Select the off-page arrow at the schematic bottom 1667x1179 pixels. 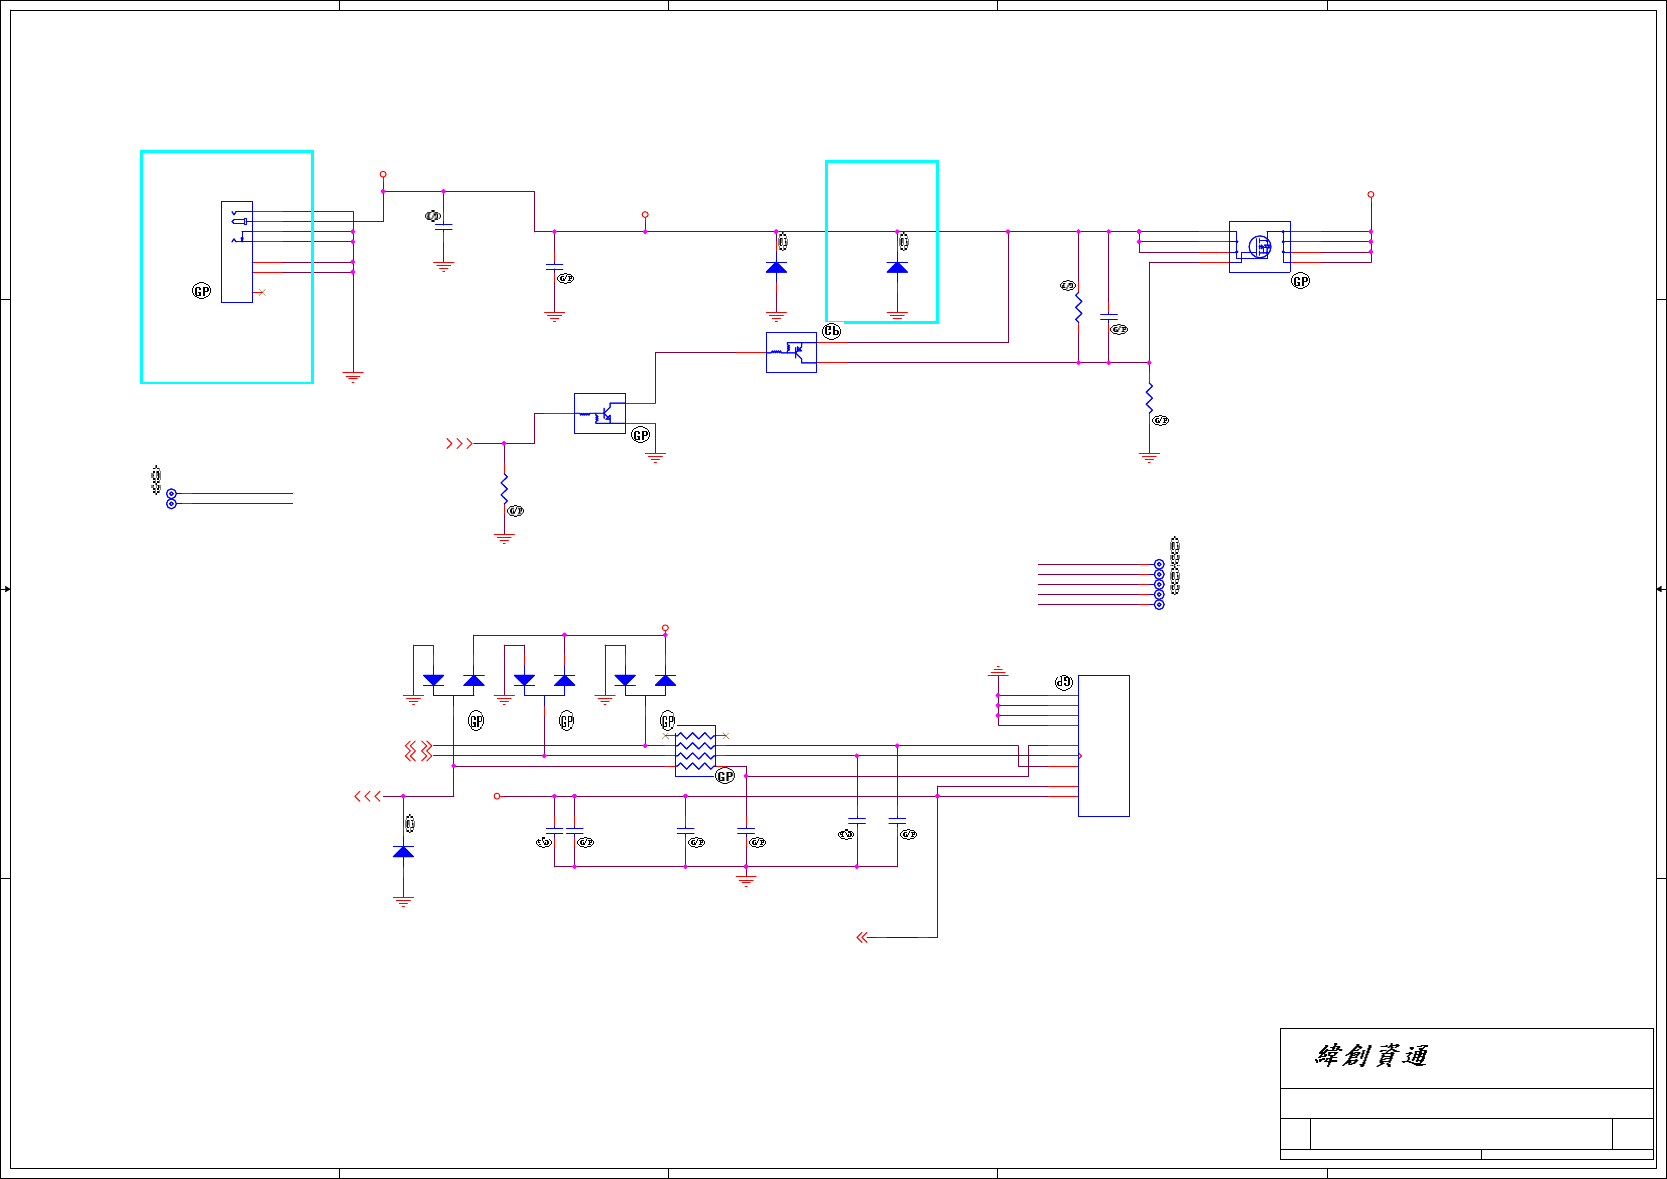tap(863, 937)
